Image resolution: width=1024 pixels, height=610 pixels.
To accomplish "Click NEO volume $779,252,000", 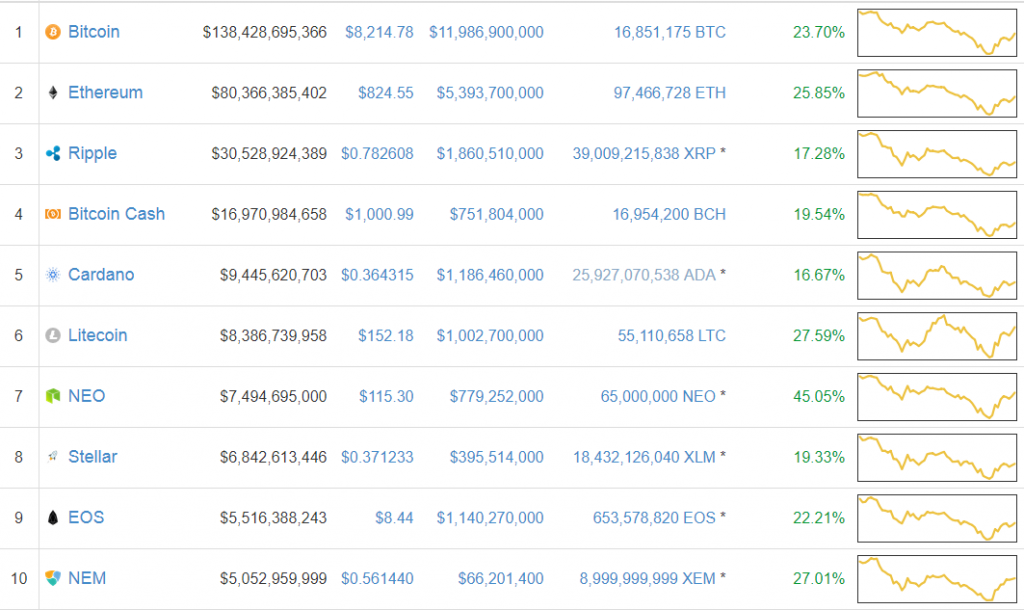I will [496, 396].
